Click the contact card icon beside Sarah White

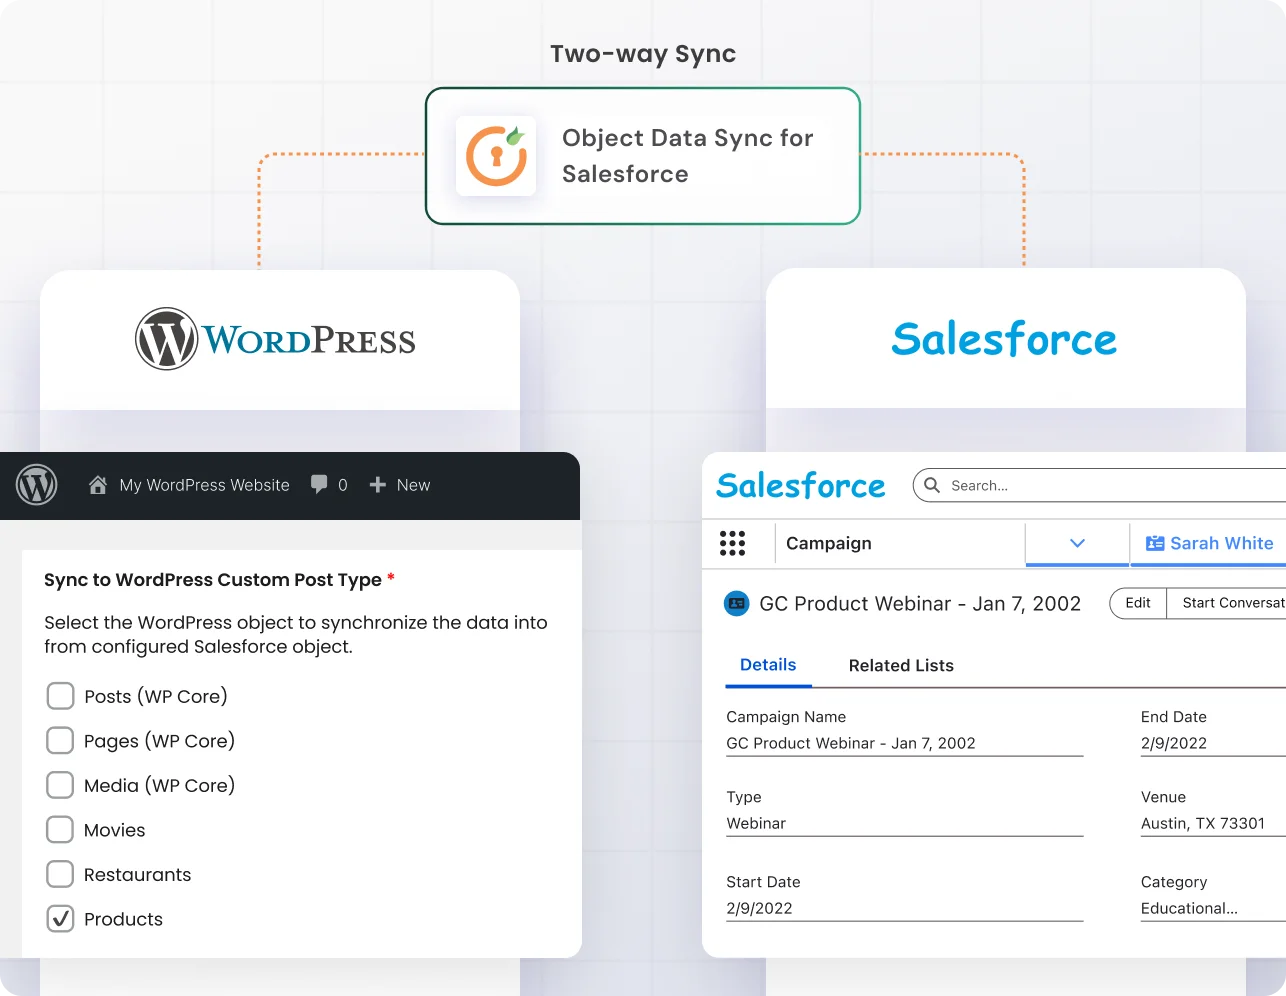pyautogui.click(x=1155, y=543)
